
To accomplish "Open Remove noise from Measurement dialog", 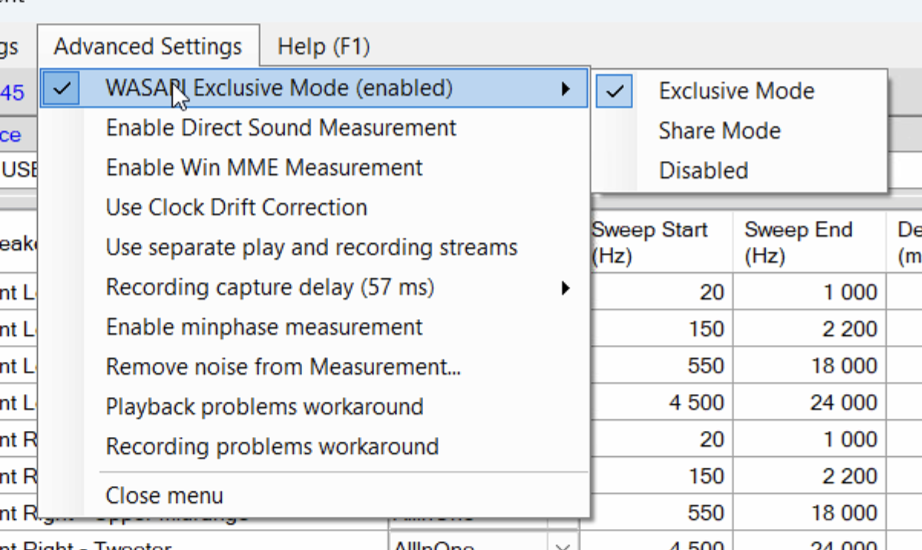I will click(x=283, y=367).
